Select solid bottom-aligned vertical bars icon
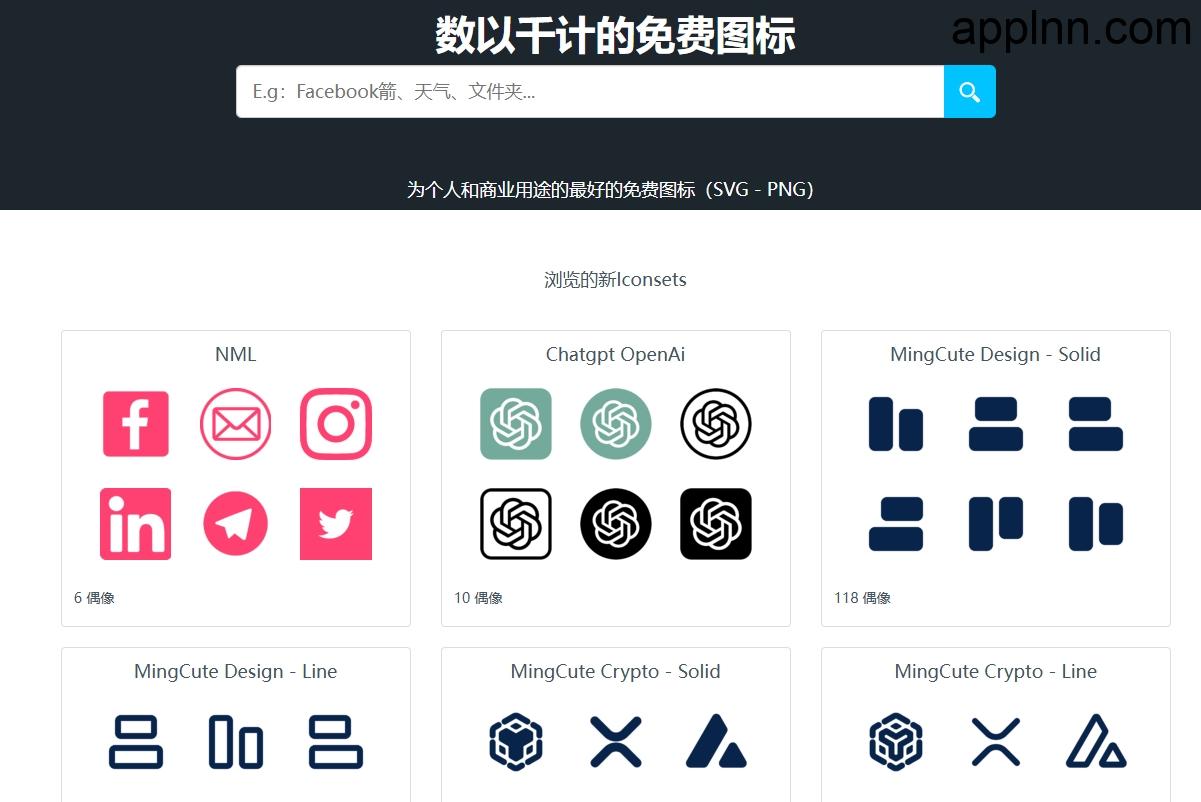The image size is (1201, 802). click(x=896, y=424)
